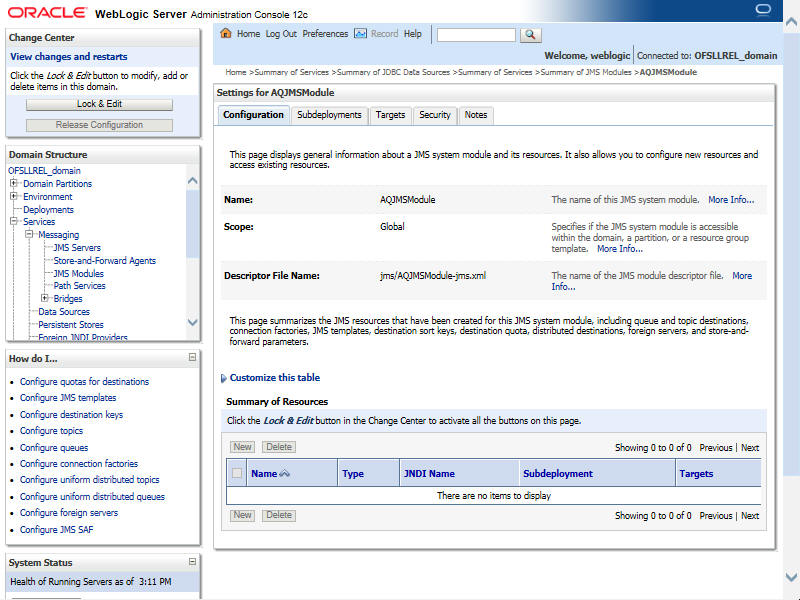The width and height of the screenshot is (800, 600).
Task: Open Configure connection factories help link
Action: click(79, 464)
